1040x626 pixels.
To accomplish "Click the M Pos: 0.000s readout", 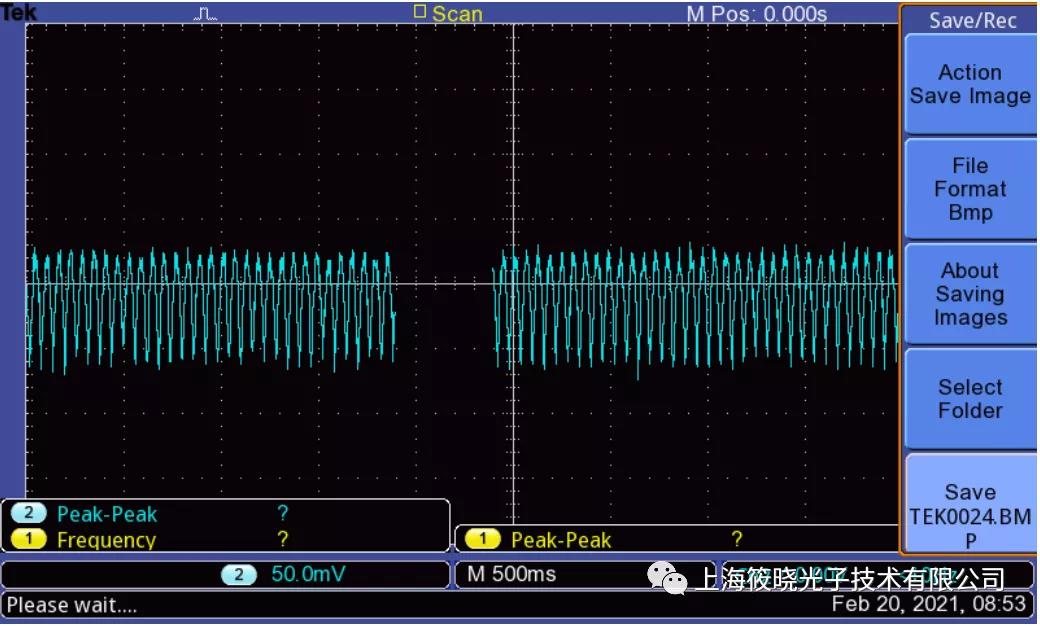I will tap(757, 14).
